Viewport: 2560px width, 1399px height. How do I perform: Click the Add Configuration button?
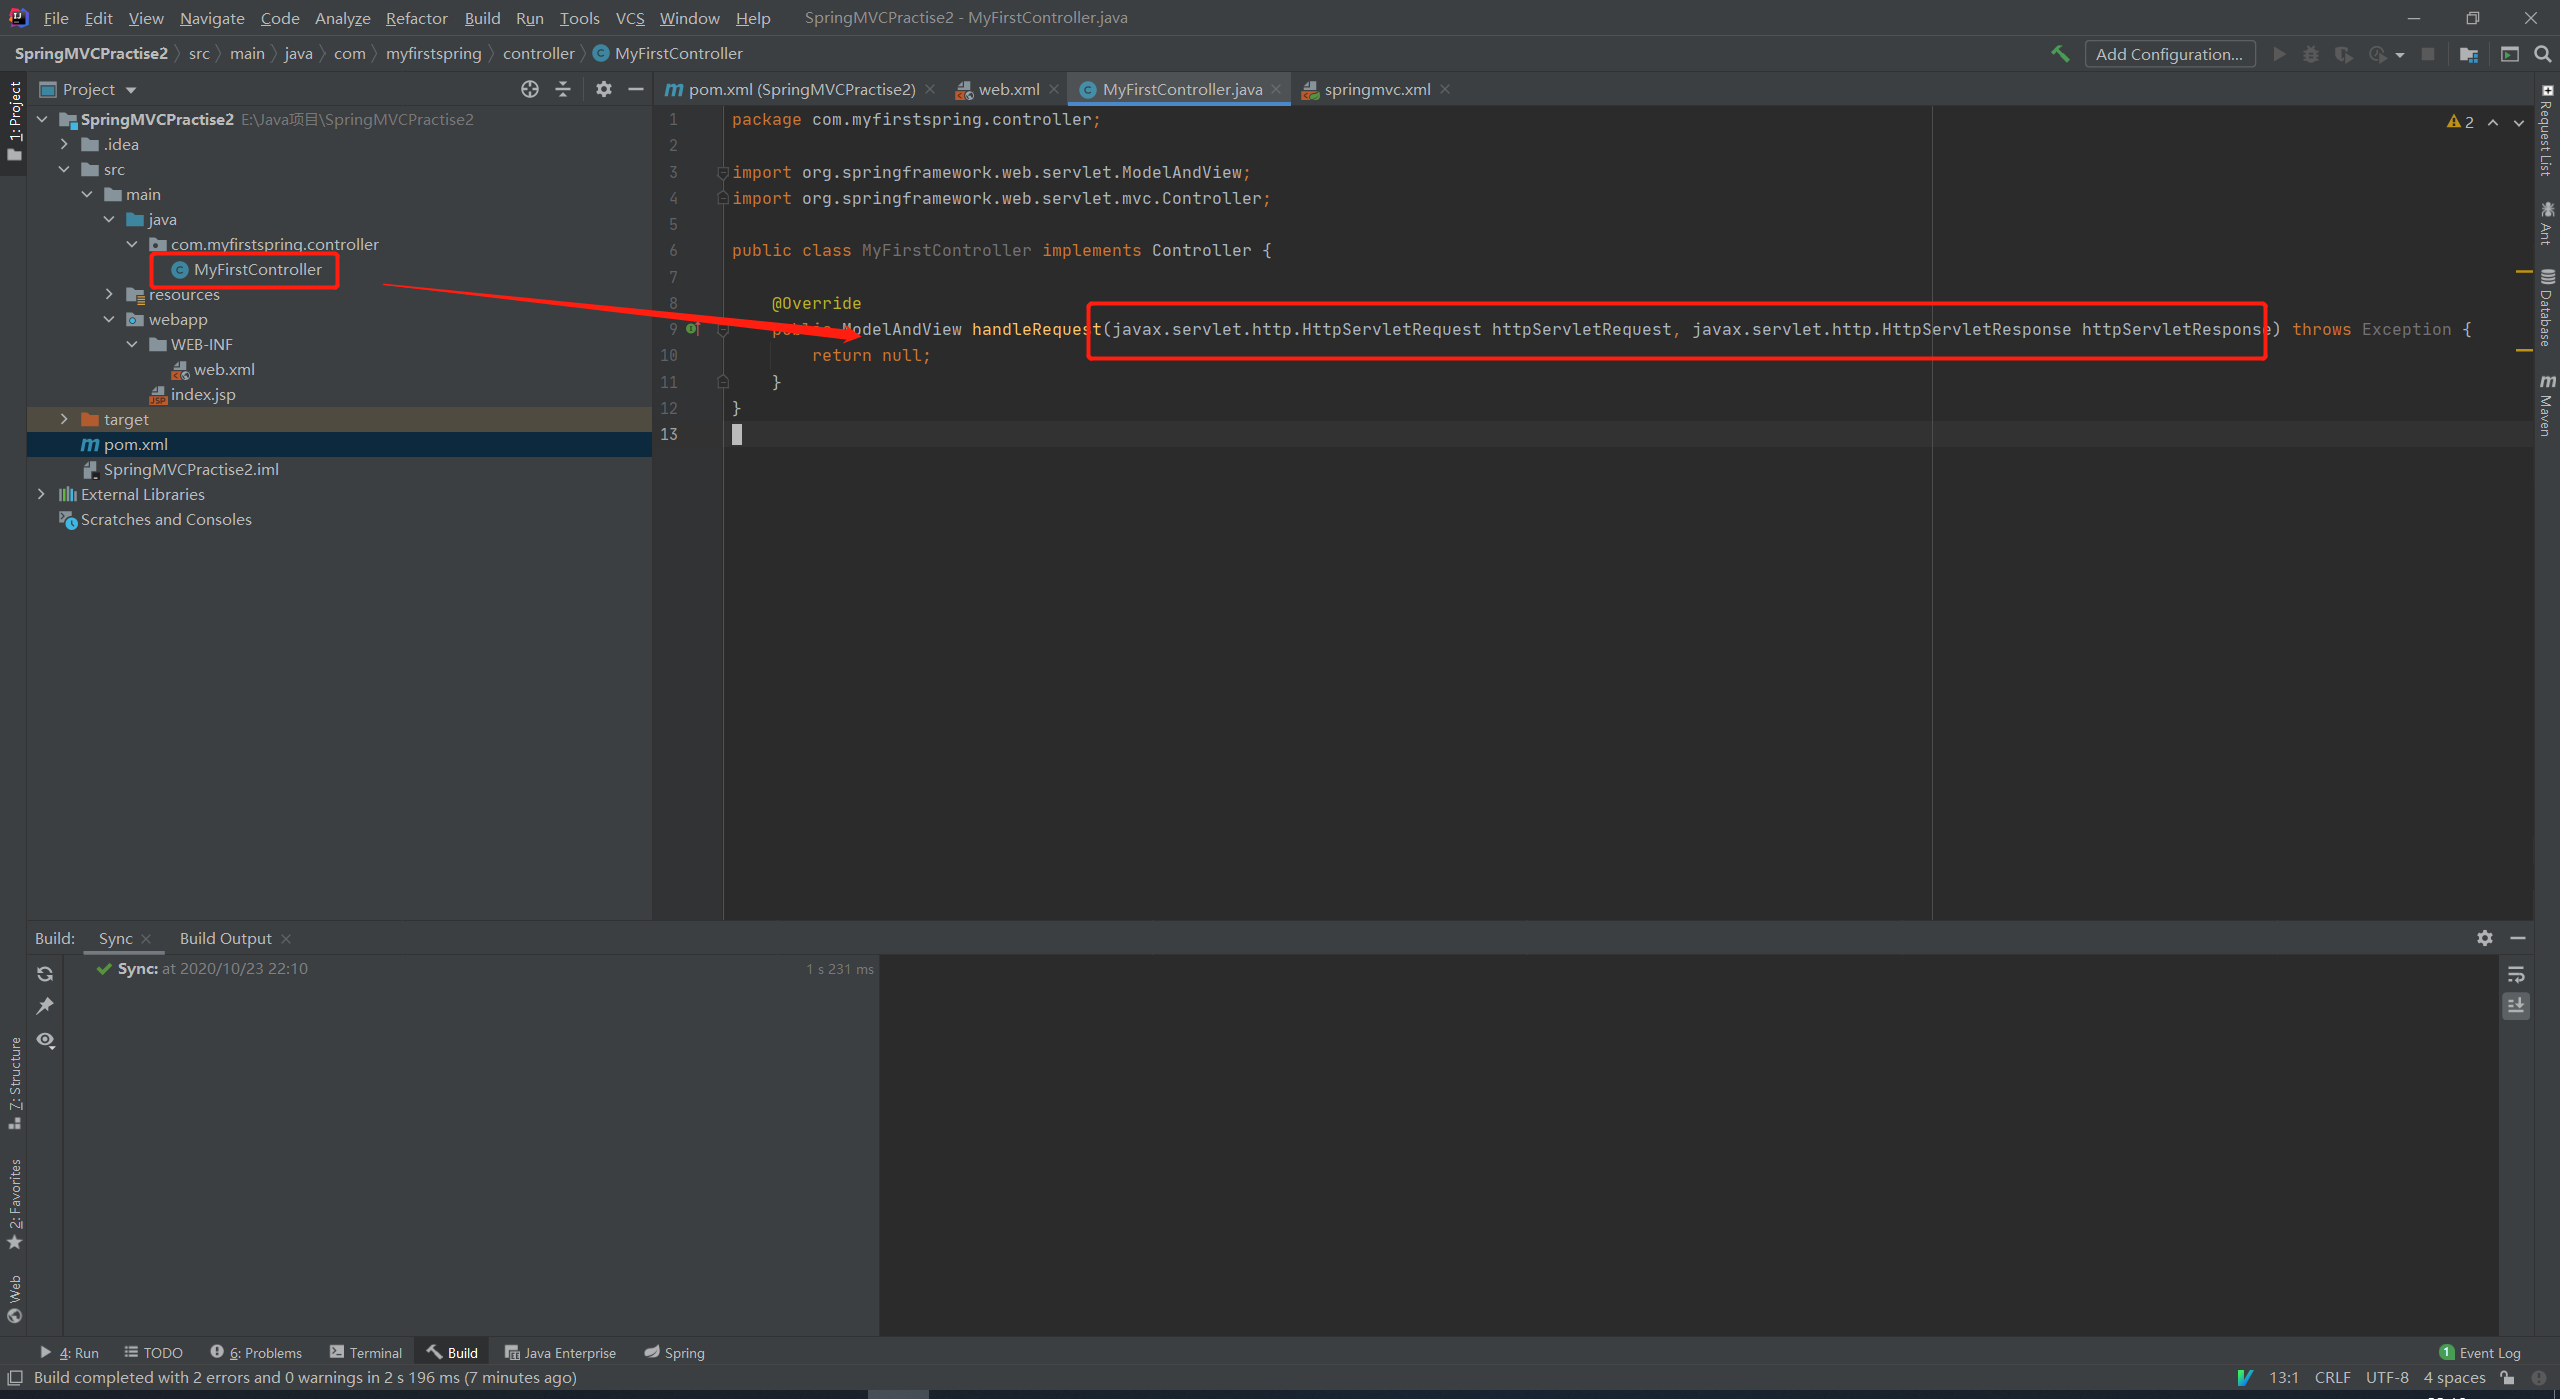click(x=2168, y=54)
